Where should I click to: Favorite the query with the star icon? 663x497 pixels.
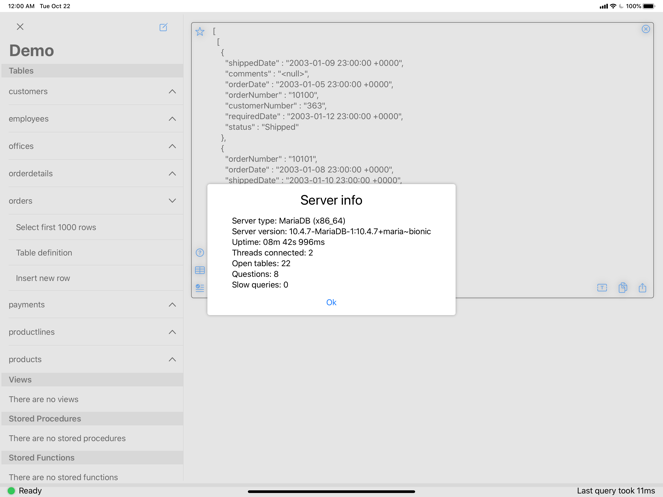click(200, 31)
